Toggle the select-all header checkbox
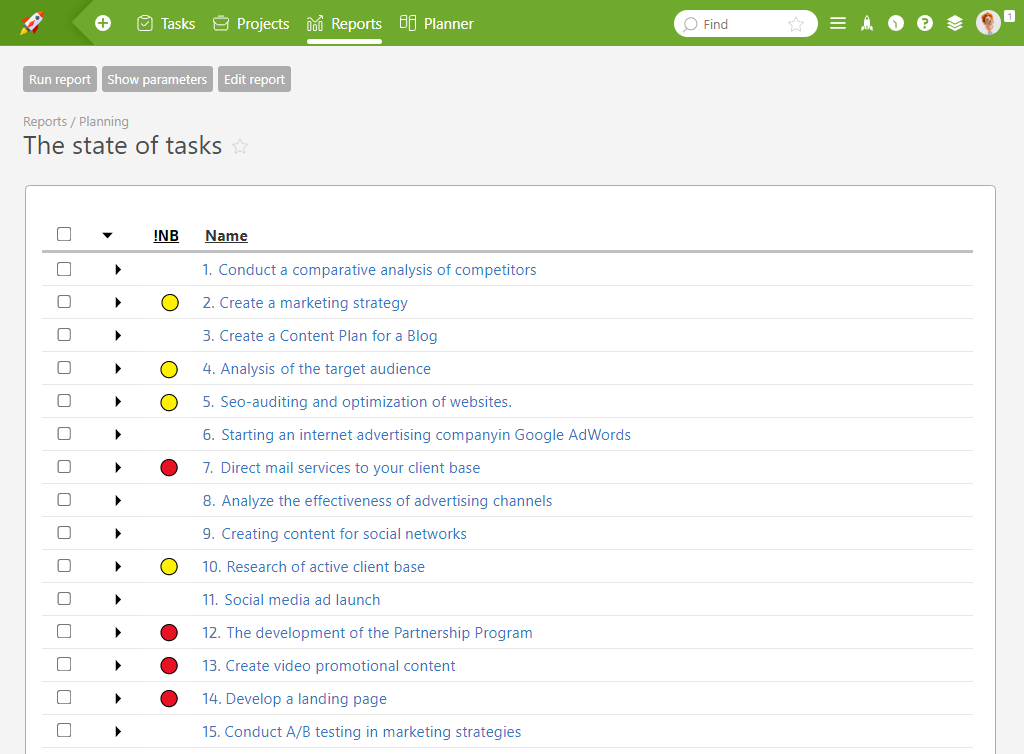1024x754 pixels. click(x=64, y=234)
